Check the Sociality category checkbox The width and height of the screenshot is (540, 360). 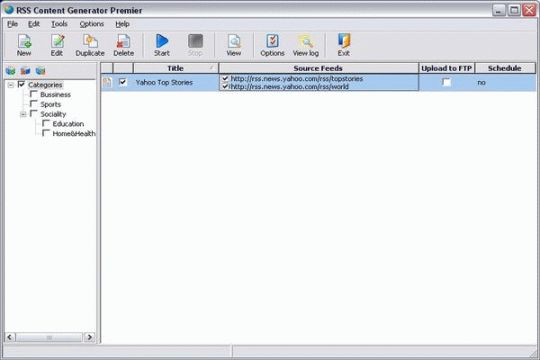point(34,113)
